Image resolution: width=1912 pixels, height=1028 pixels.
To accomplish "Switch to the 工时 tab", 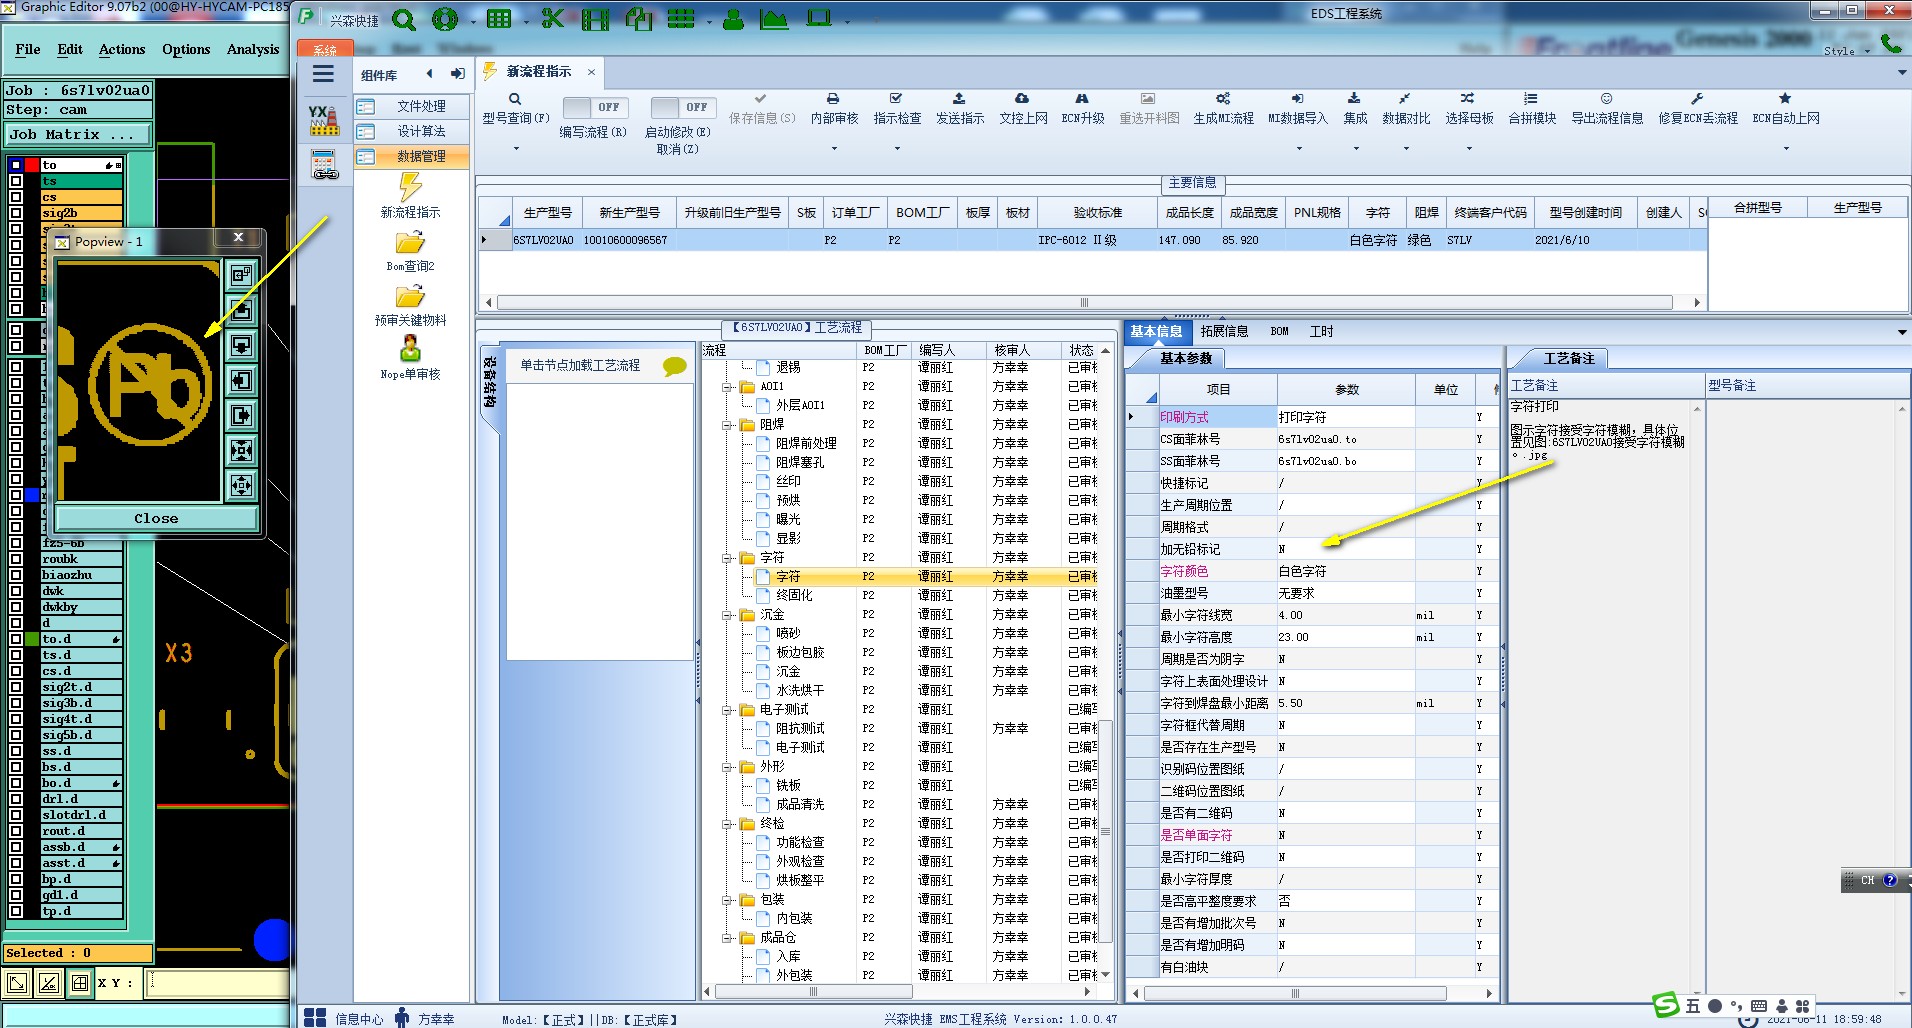I will pyautogui.click(x=1321, y=331).
